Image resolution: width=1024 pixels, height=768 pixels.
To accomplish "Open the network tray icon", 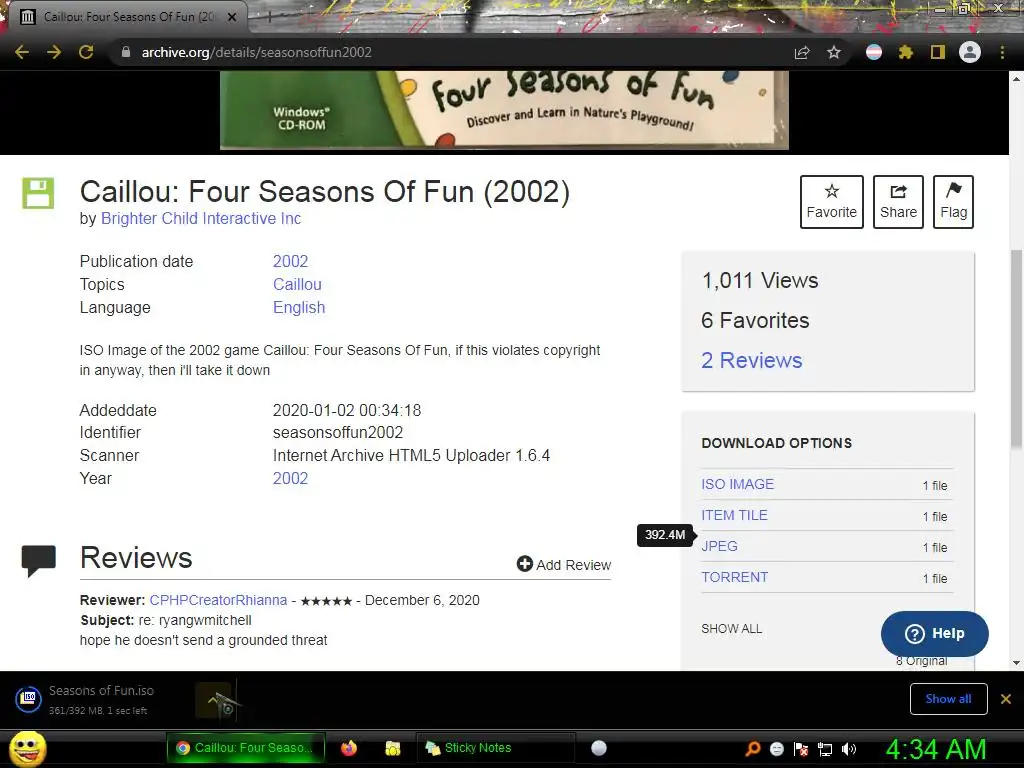I will [x=825, y=749].
